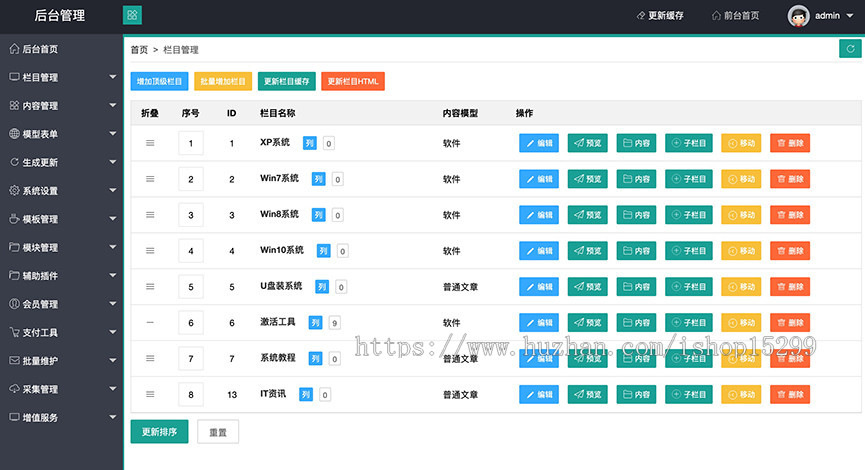Viewport: 865px width, 470px height.
Task: Toggle fold handle for Win10系统 row
Action: point(150,250)
